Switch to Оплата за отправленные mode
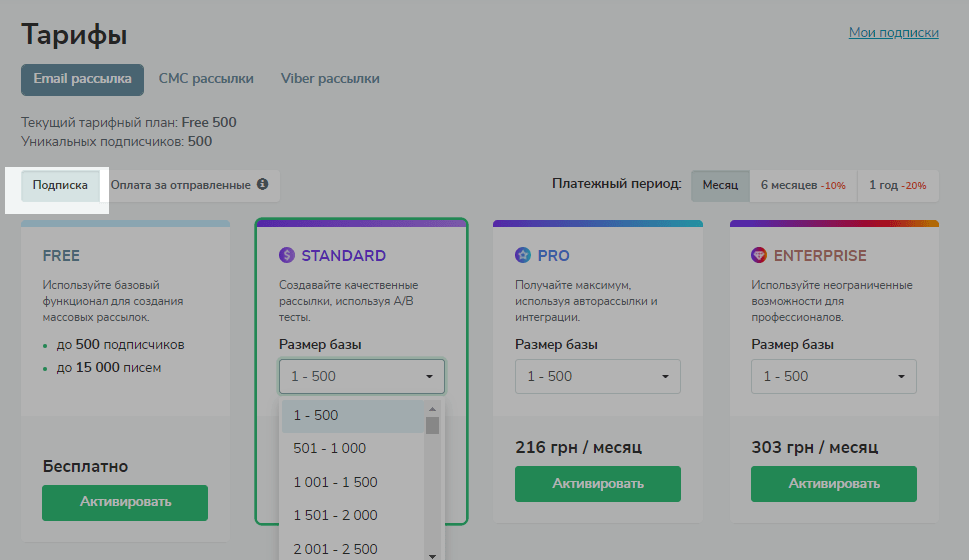Image resolution: width=969 pixels, height=560 pixels. (180, 185)
